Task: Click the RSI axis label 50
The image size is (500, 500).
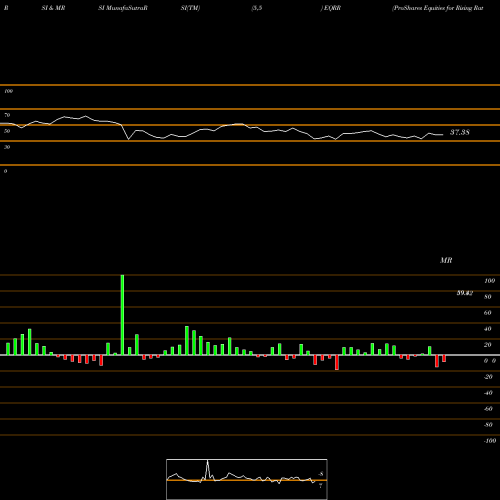Action: (7, 131)
